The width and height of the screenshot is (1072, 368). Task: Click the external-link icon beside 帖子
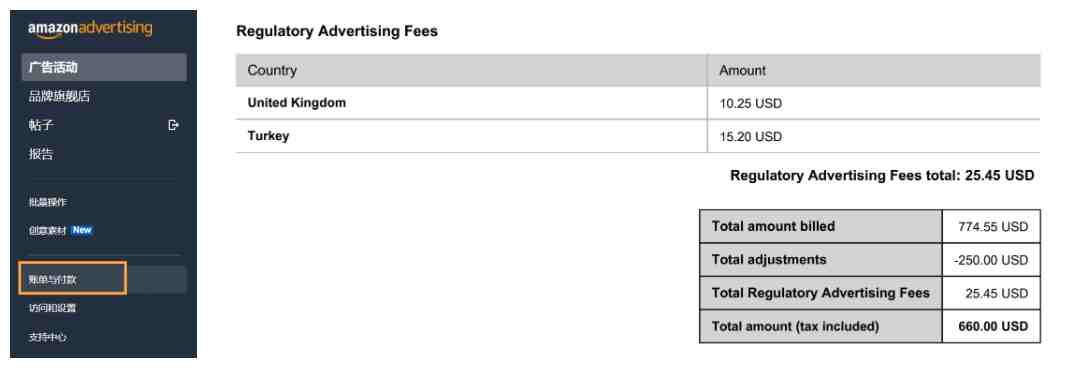click(x=174, y=125)
